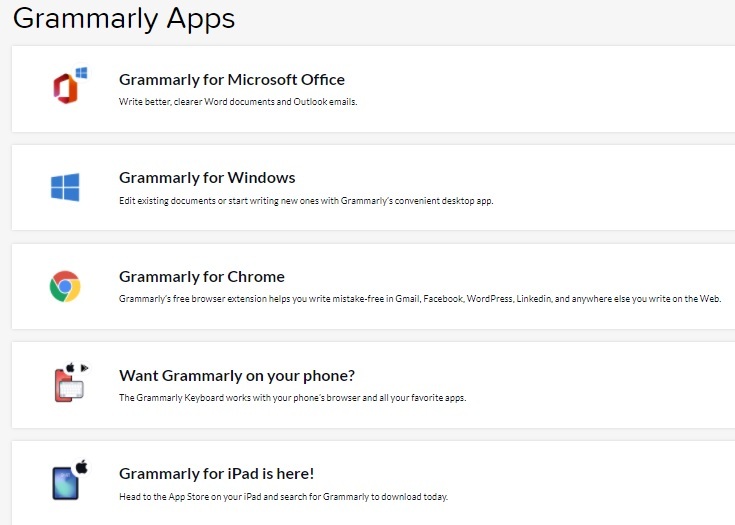Select Grammarly for iPad is here heading
The image size is (735, 525).
(x=217, y=474)
